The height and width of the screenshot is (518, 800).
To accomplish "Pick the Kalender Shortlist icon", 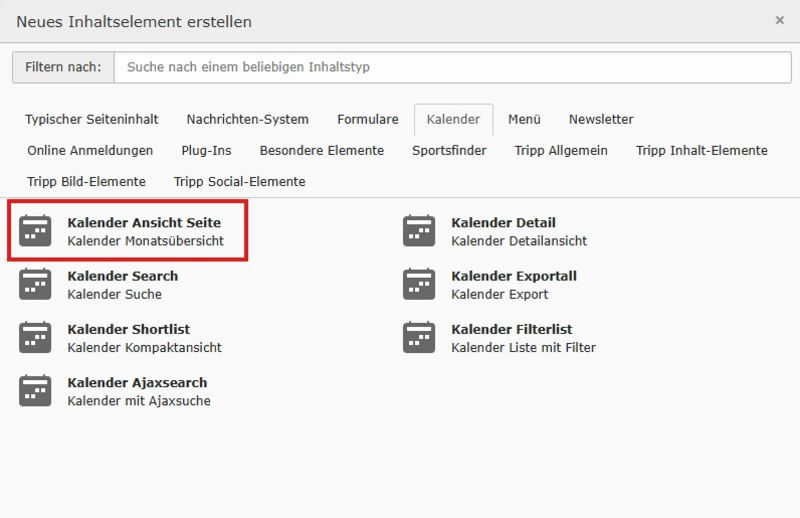I will [x=35, y=337].
